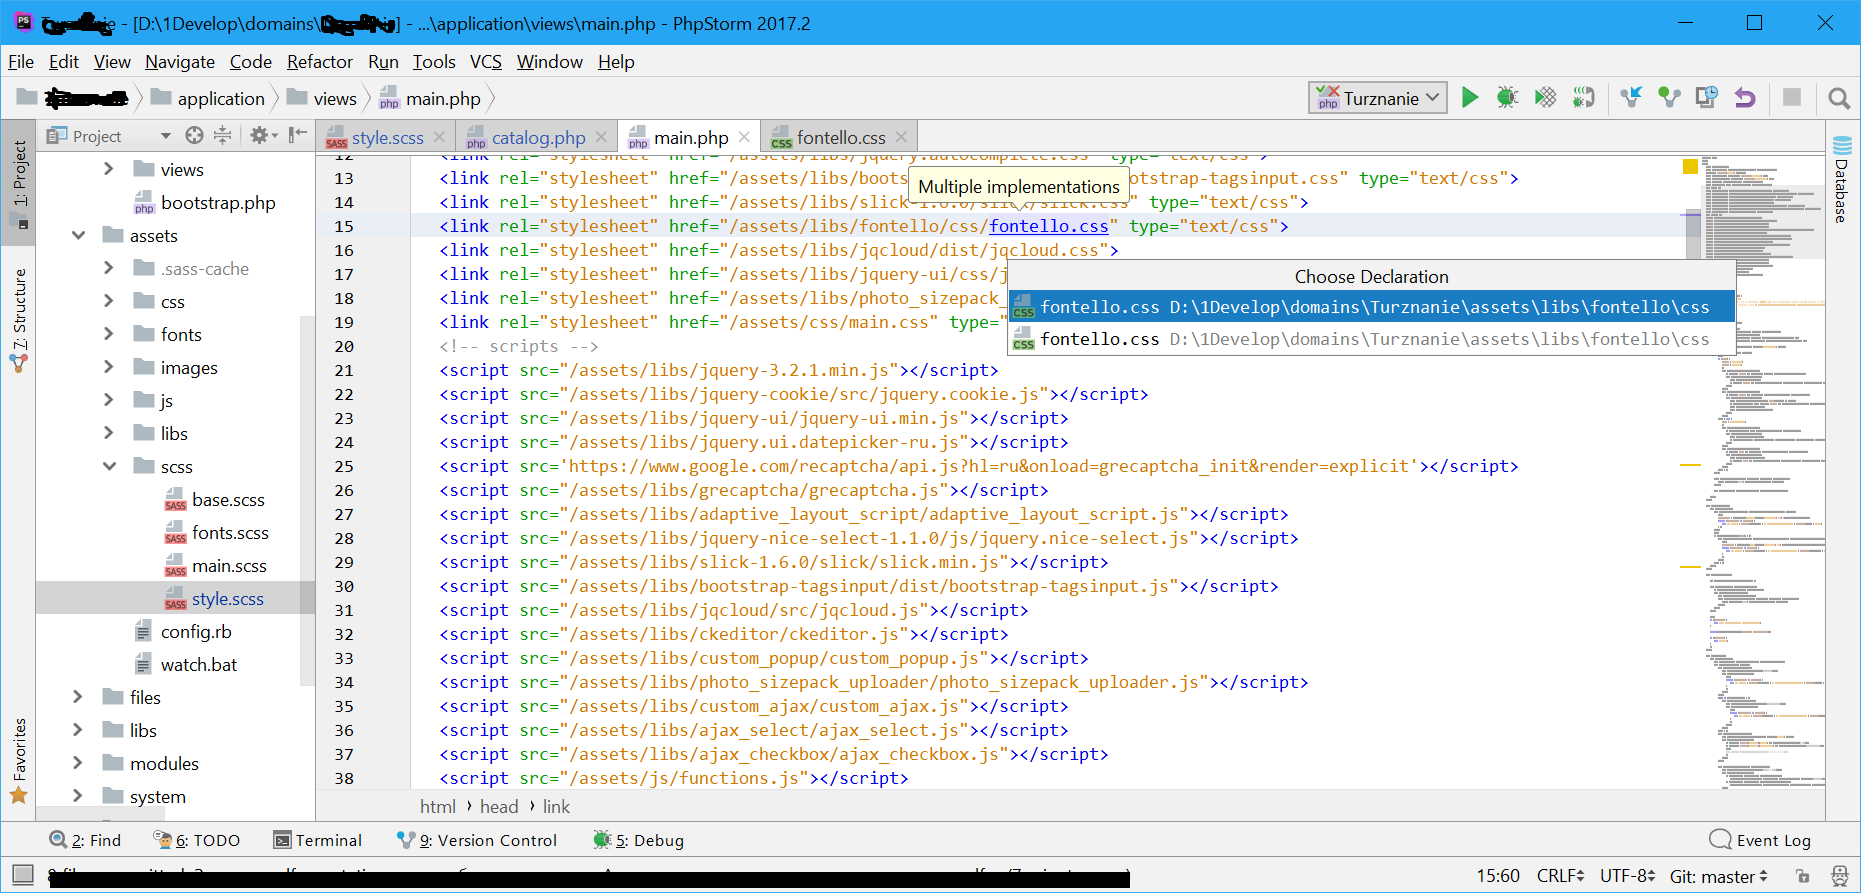Screen dimensions: 1861x893
Task: Open the Event Log
Action: click(x=1761, y=840)
